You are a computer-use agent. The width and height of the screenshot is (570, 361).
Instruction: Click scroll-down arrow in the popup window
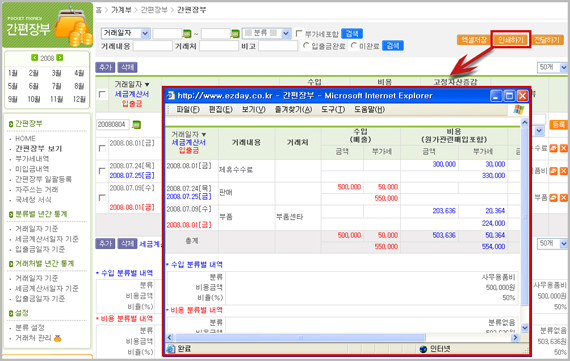525,328
